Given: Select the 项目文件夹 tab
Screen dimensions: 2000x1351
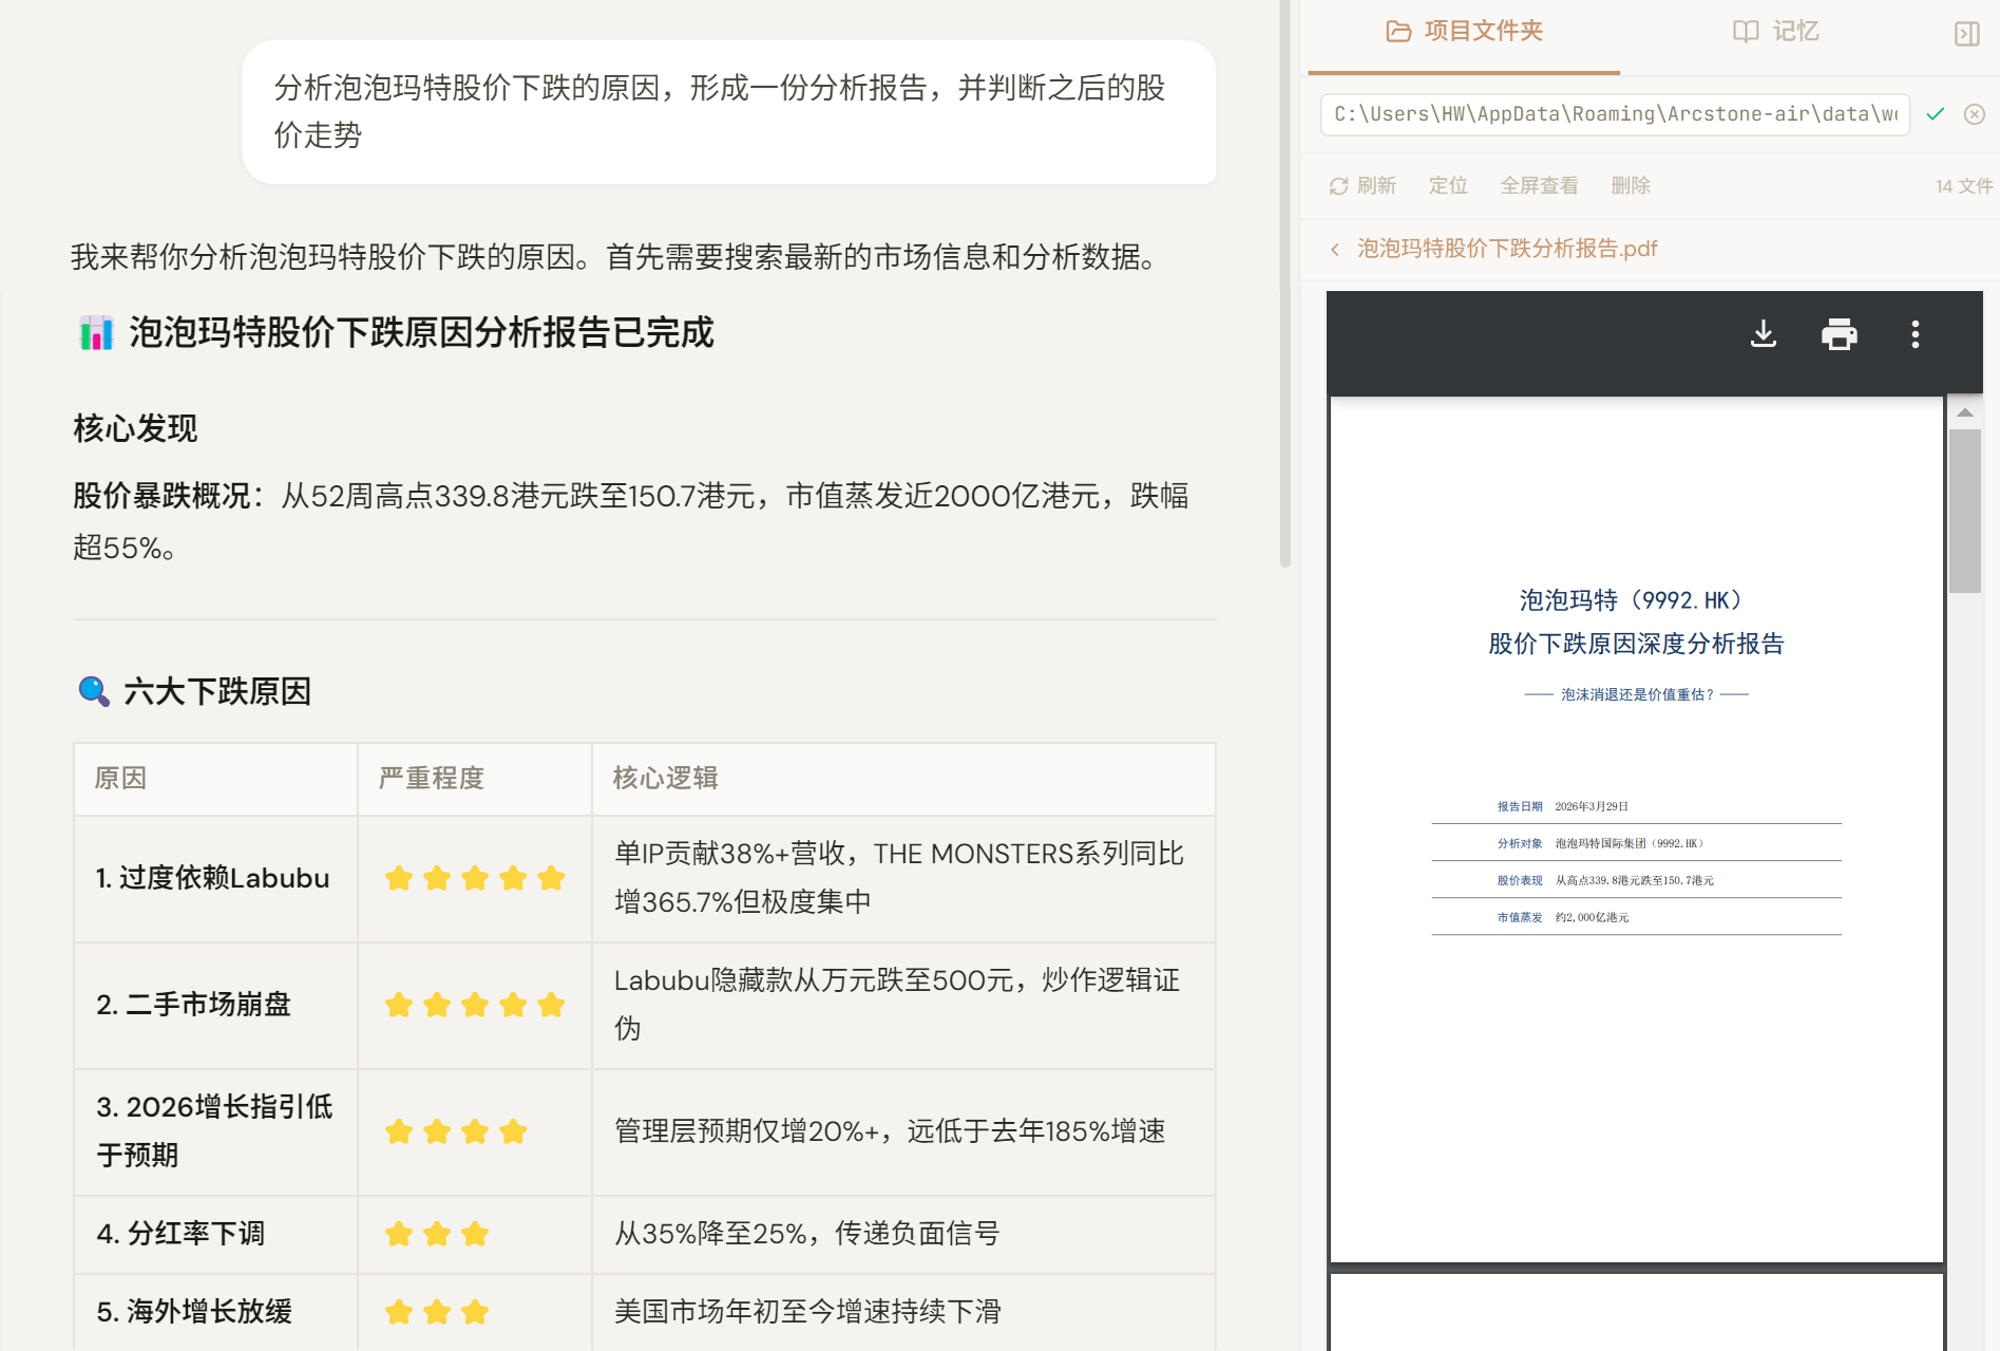Looking at the screenshot, I should pyautogui.click(x=1483, y=31).
